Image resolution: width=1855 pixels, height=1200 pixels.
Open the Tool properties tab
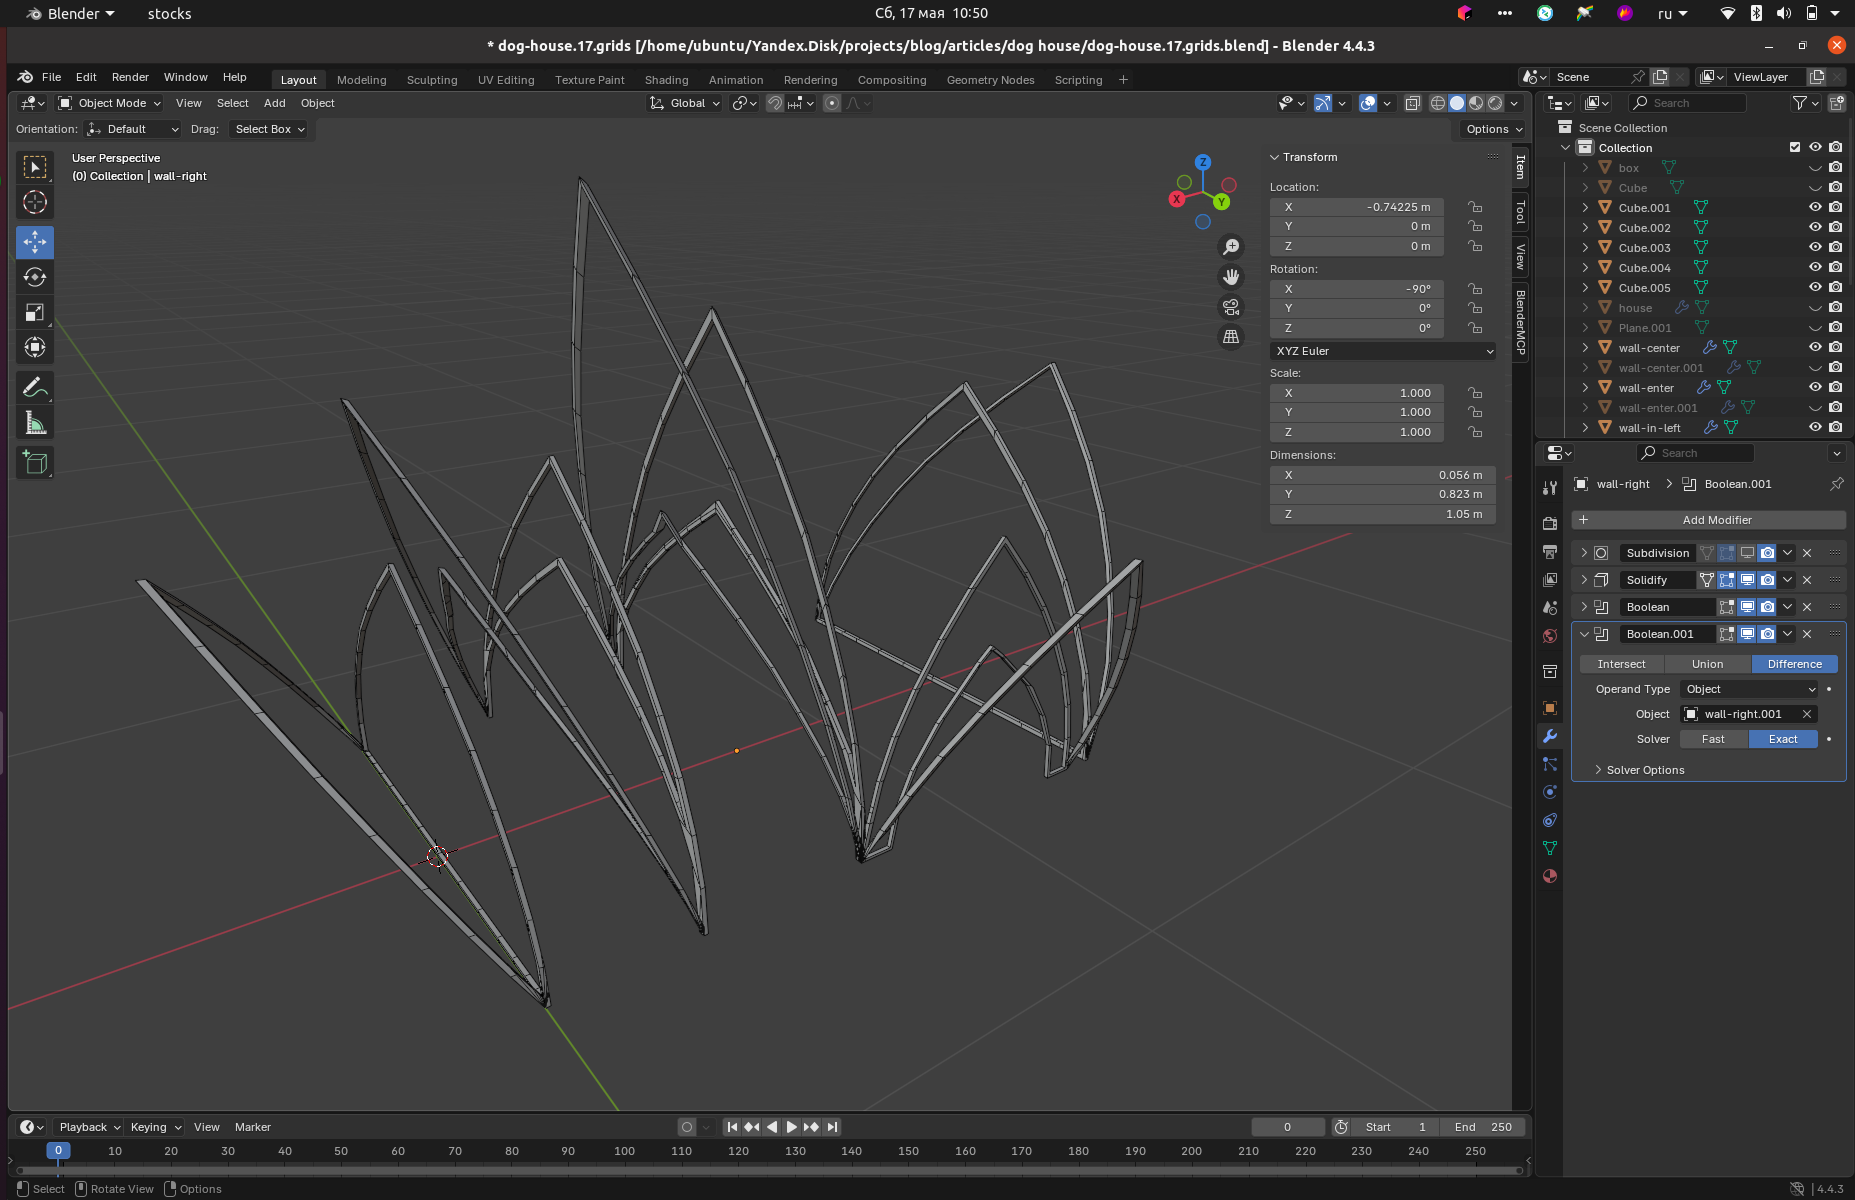point(1550,488)
